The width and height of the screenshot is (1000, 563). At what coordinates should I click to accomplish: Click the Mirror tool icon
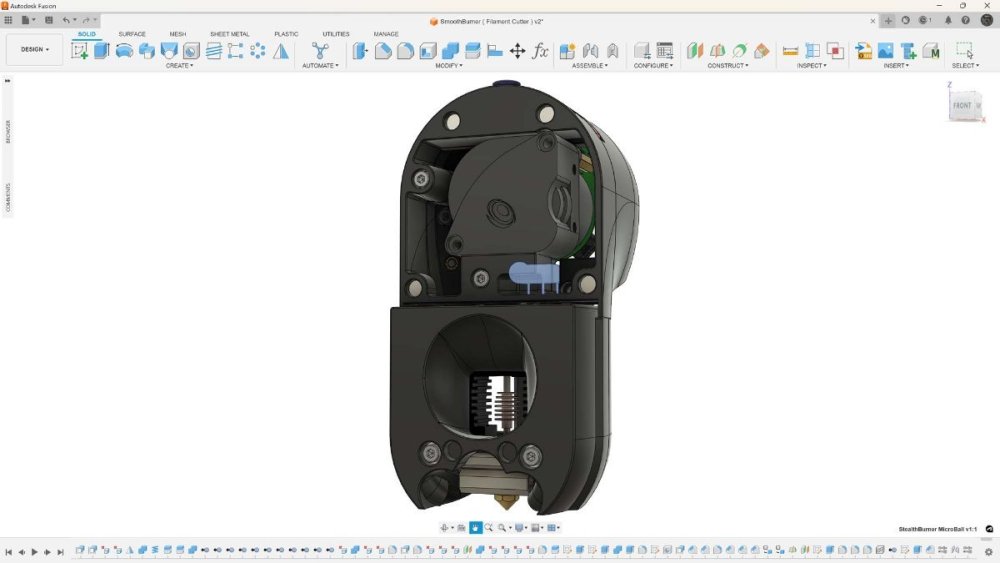click(x=281, y=51)
